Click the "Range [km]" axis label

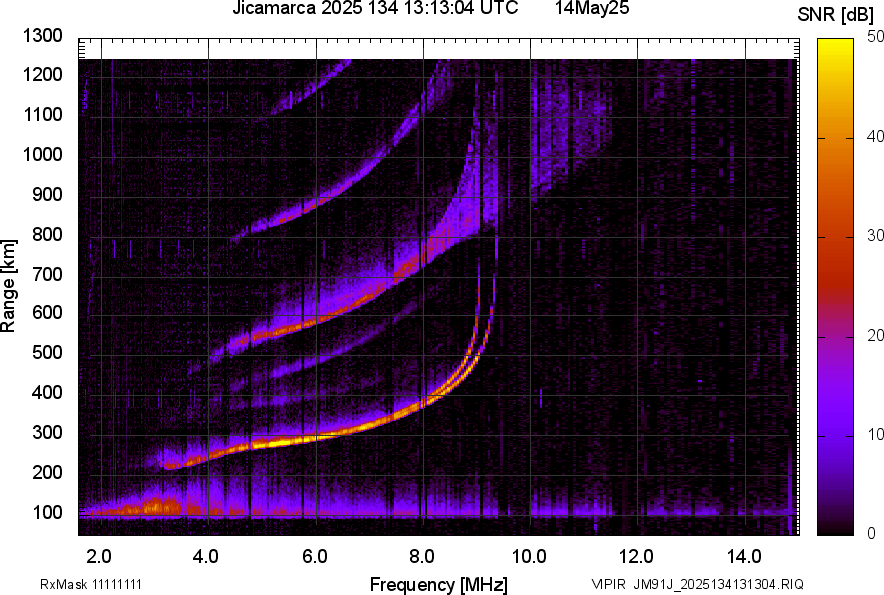[x=8, y=286]
